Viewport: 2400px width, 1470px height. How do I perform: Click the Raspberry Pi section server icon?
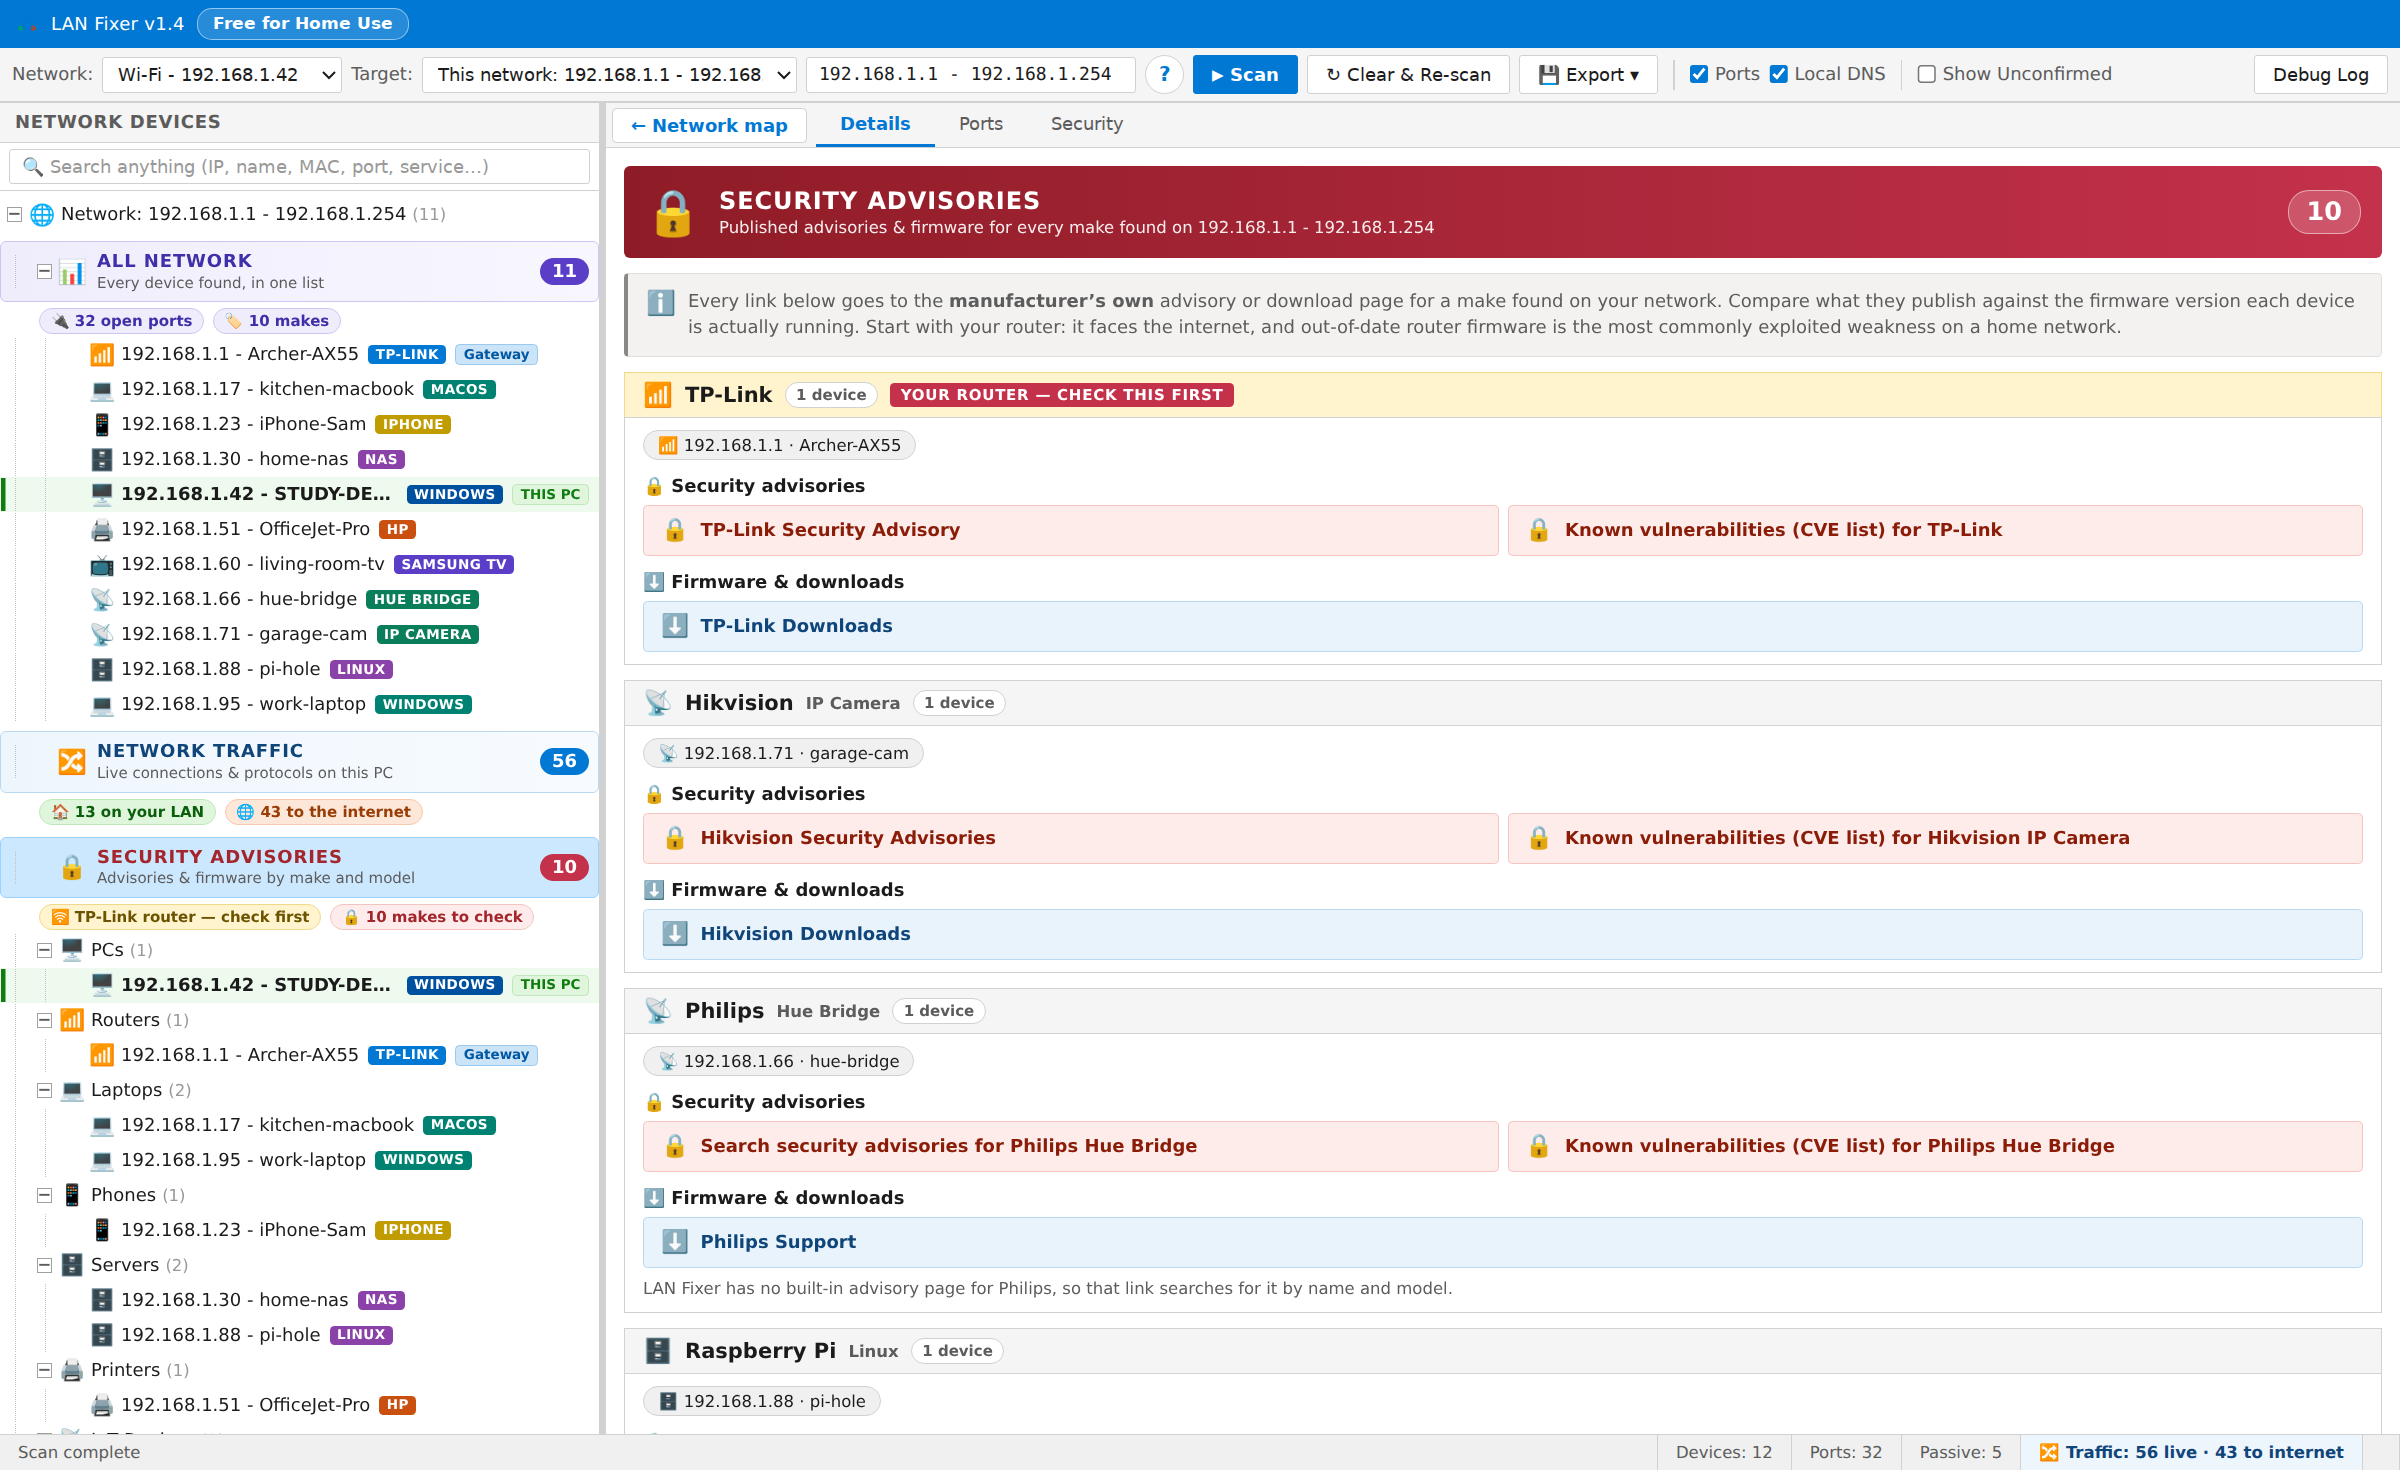pyautogui.click(x=657, y=1351)
